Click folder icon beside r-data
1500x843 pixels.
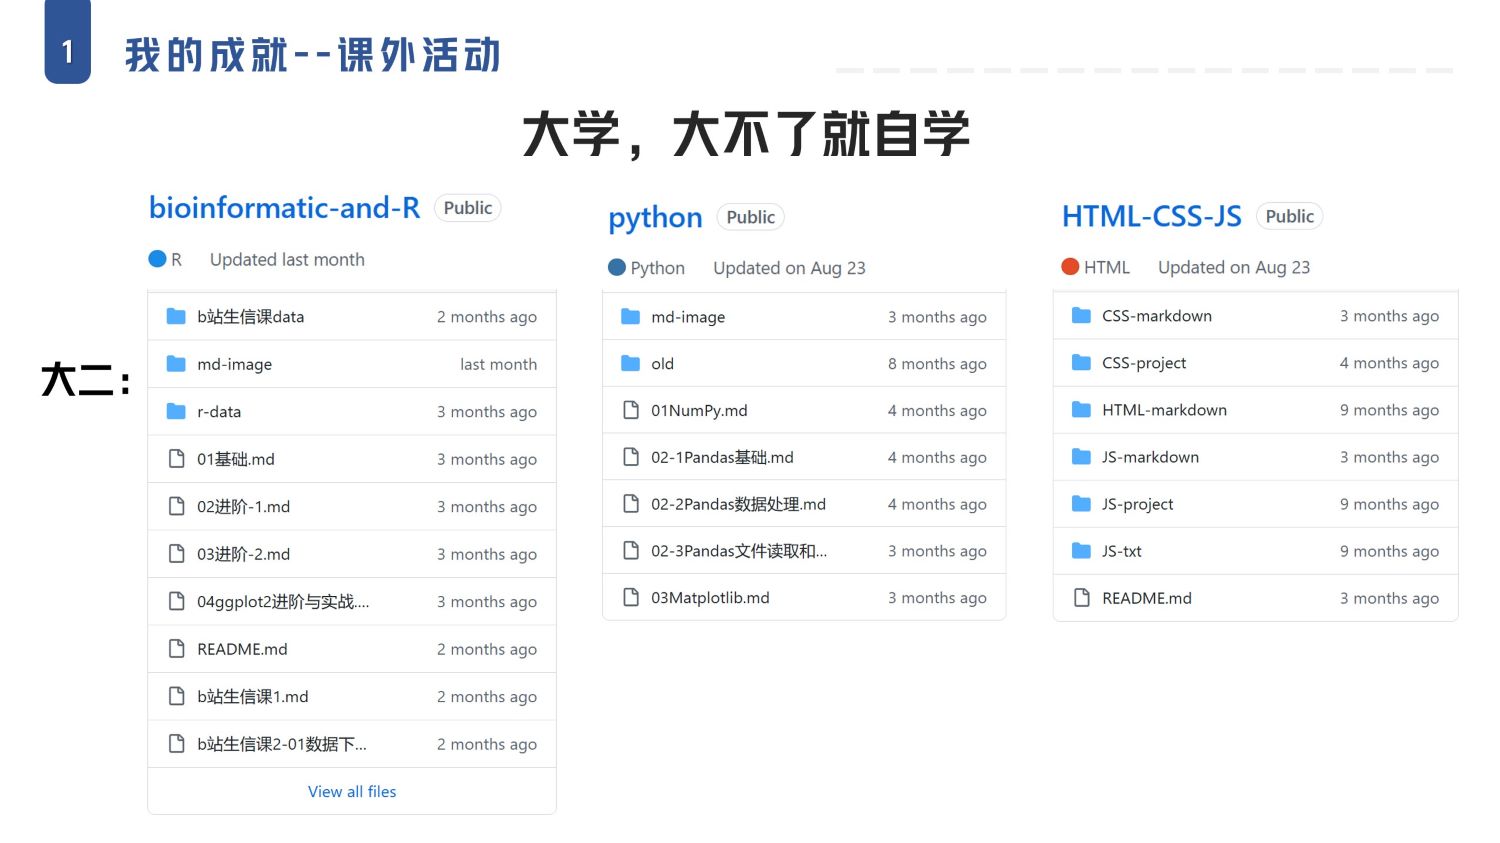point(176,412)
